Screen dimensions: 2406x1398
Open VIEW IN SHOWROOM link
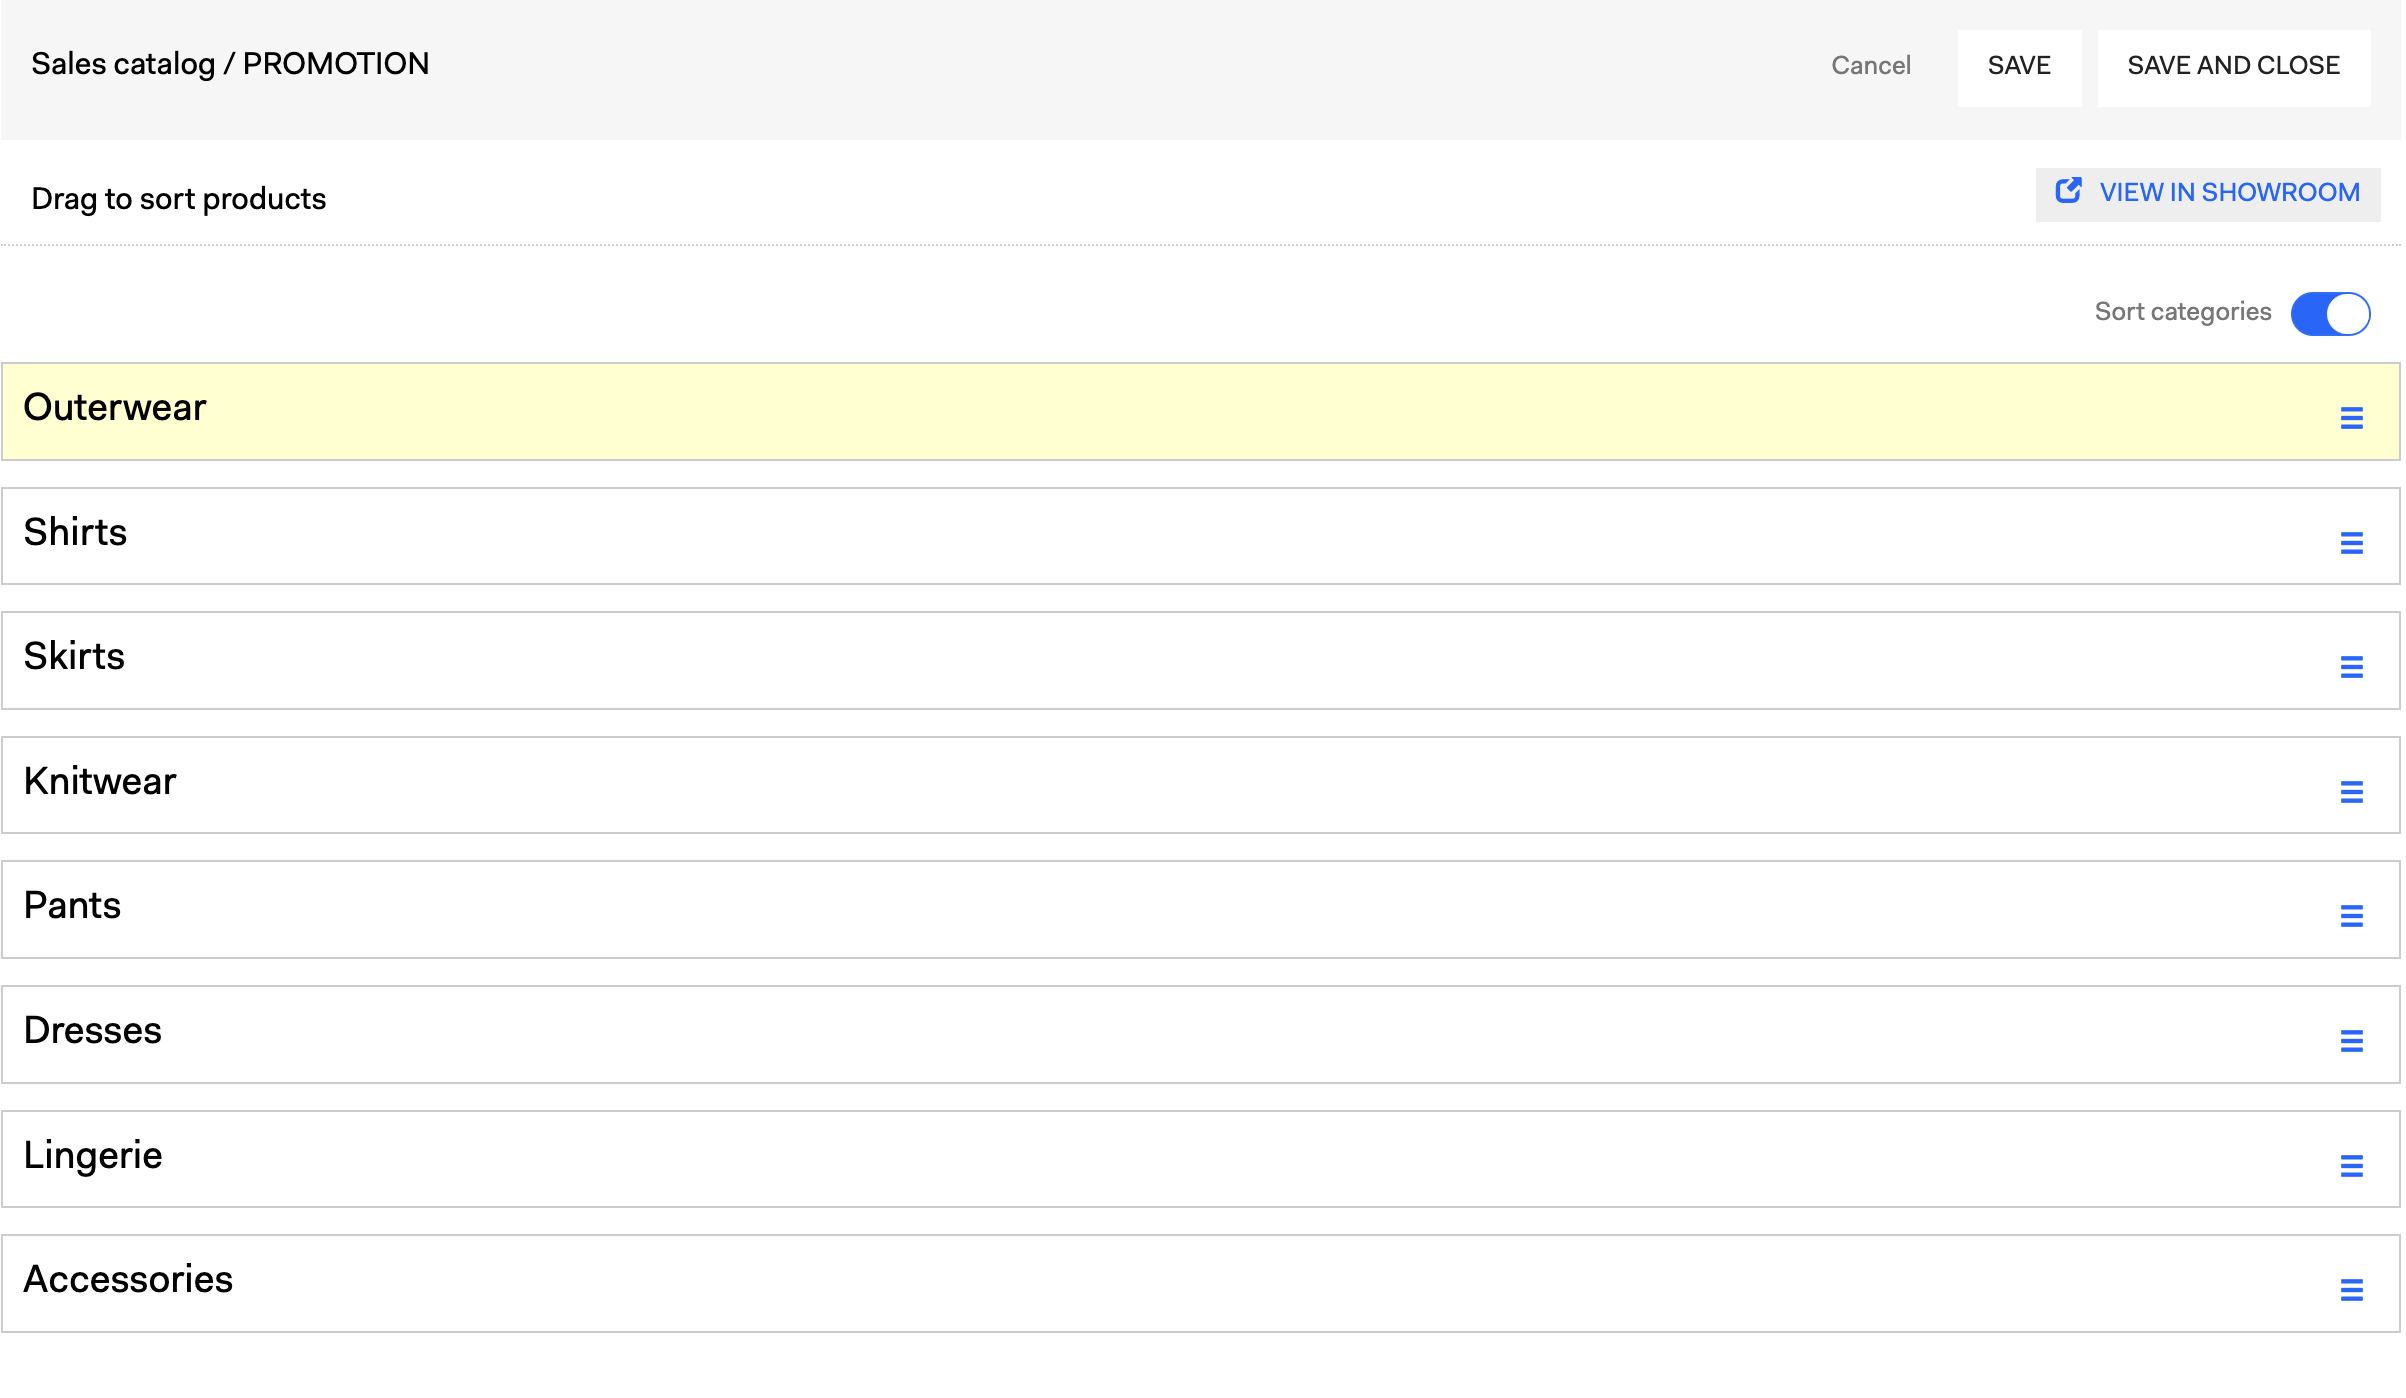point(2208,193)
